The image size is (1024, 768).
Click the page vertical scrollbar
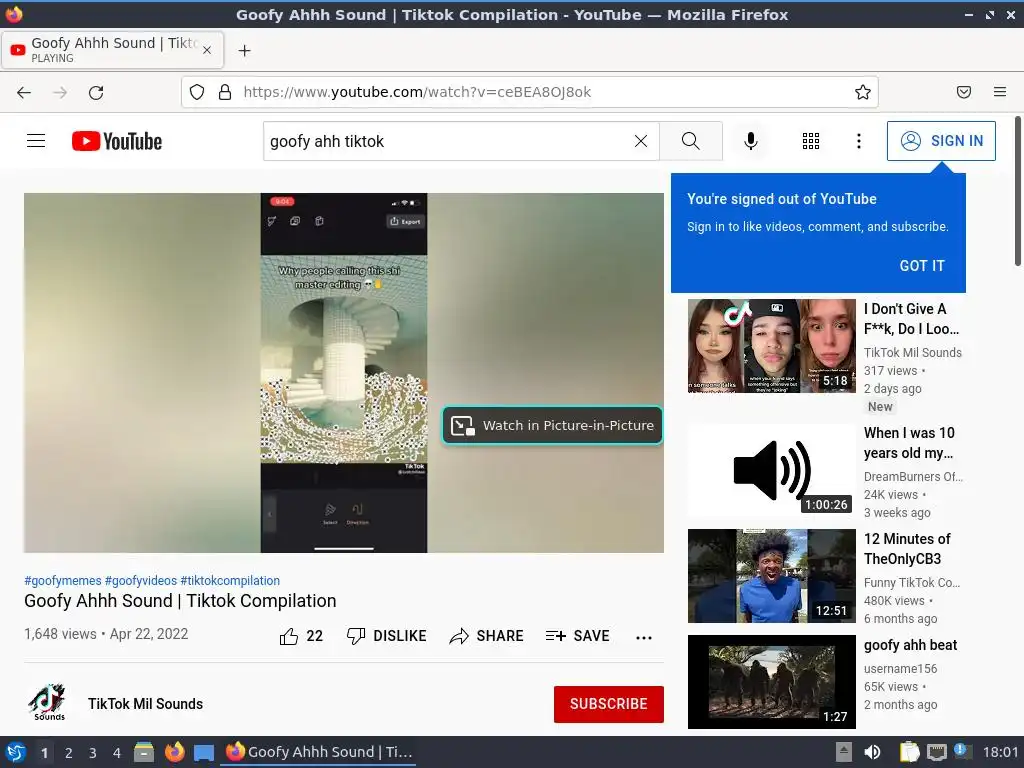[x=1017, y=191]
